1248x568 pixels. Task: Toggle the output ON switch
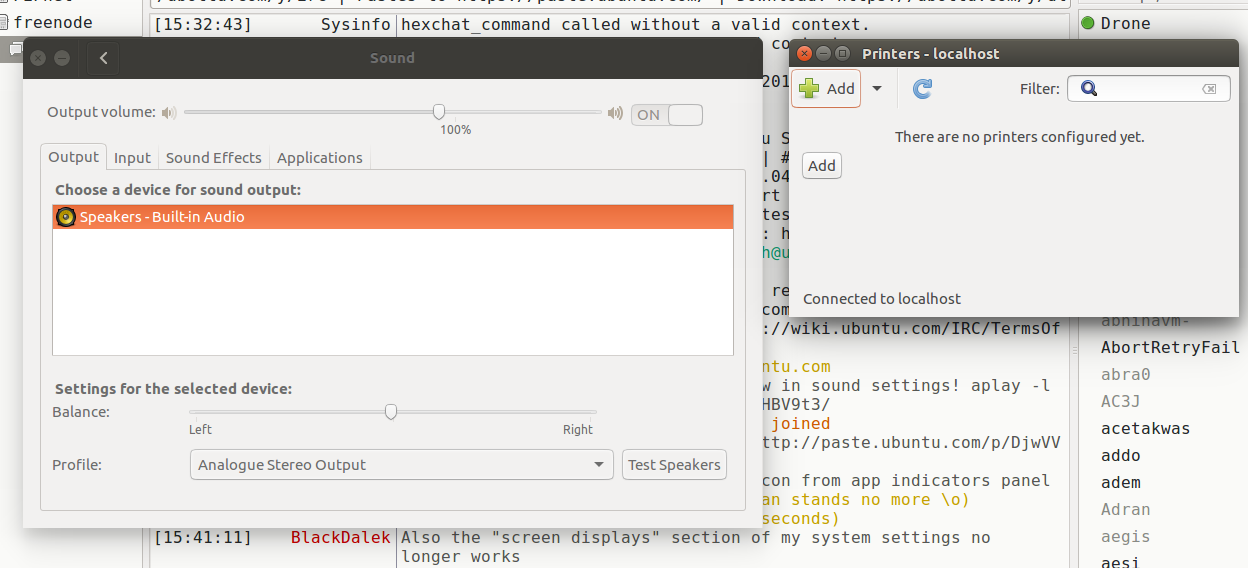coord(667,115)
